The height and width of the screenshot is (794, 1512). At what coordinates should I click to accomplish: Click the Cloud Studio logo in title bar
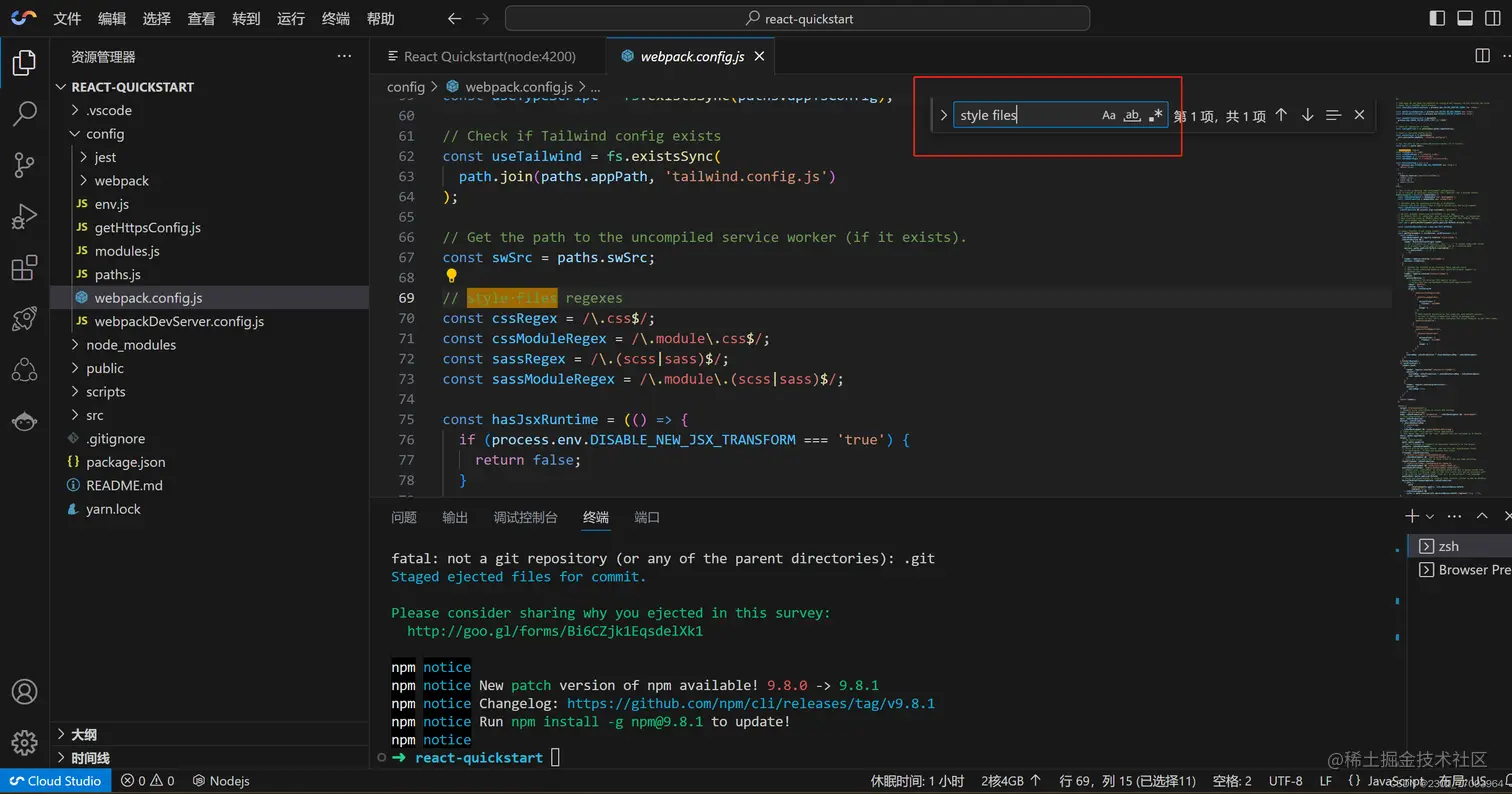[24, 18]
